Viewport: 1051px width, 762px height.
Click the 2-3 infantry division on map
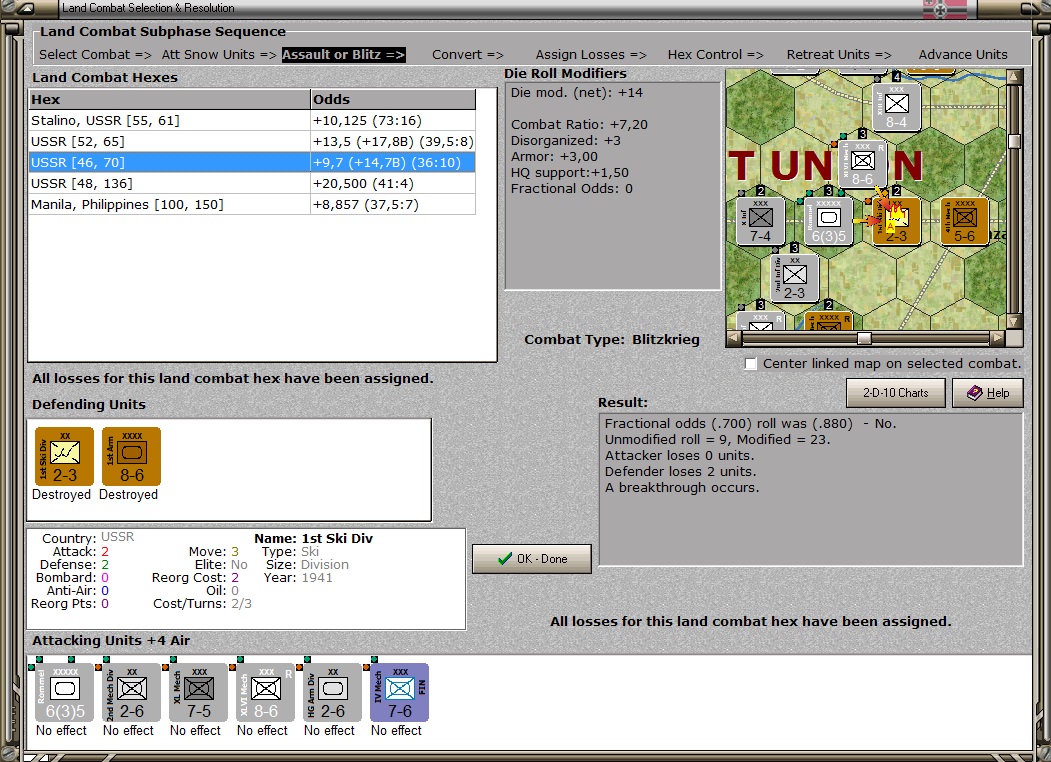click(x=795, y=278)
